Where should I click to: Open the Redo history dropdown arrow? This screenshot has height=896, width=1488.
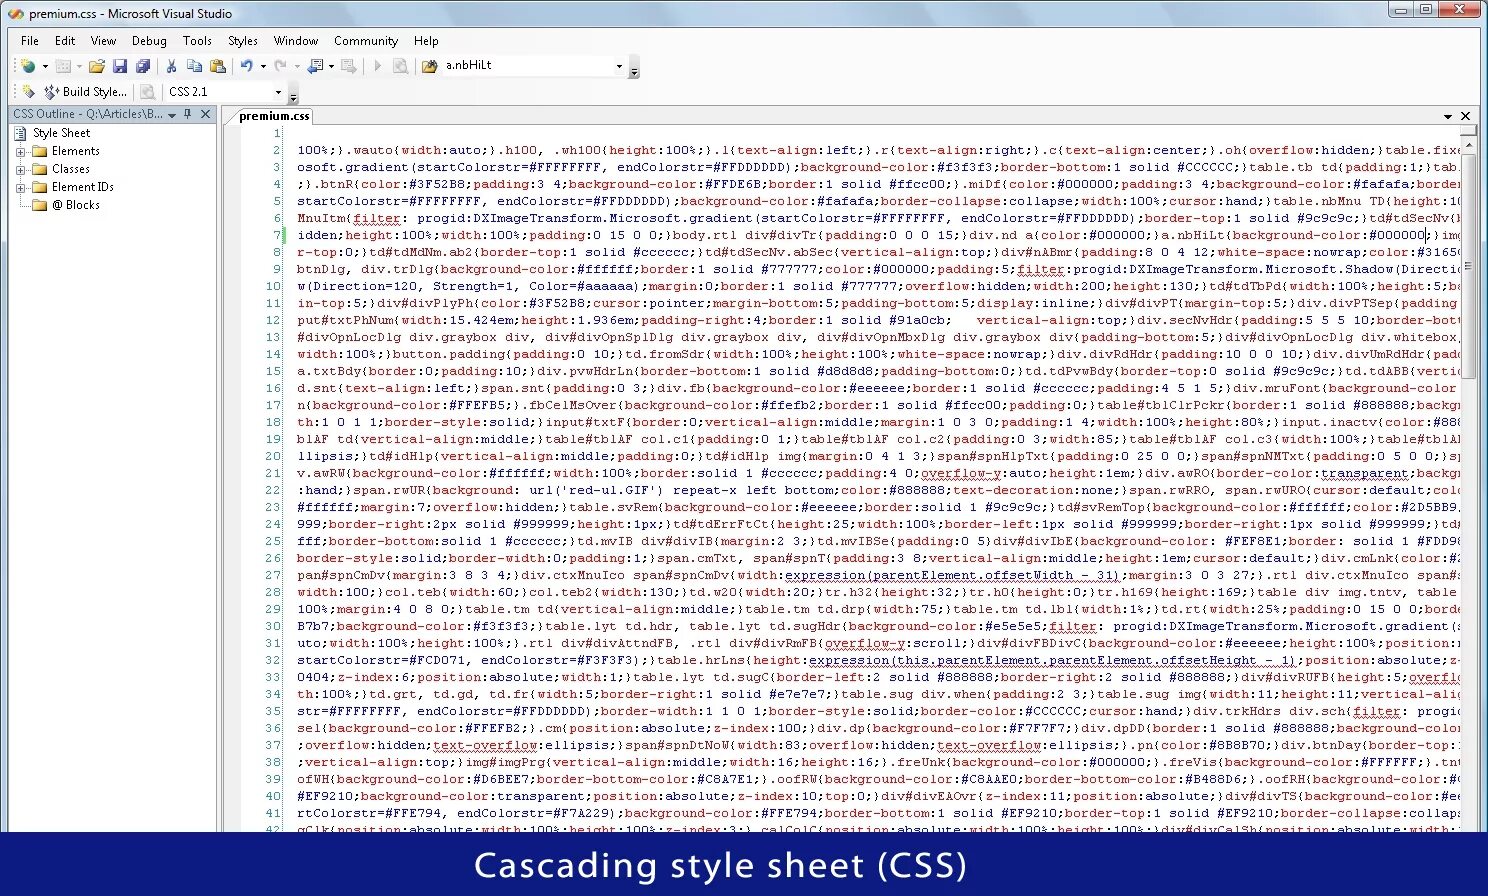297,67
